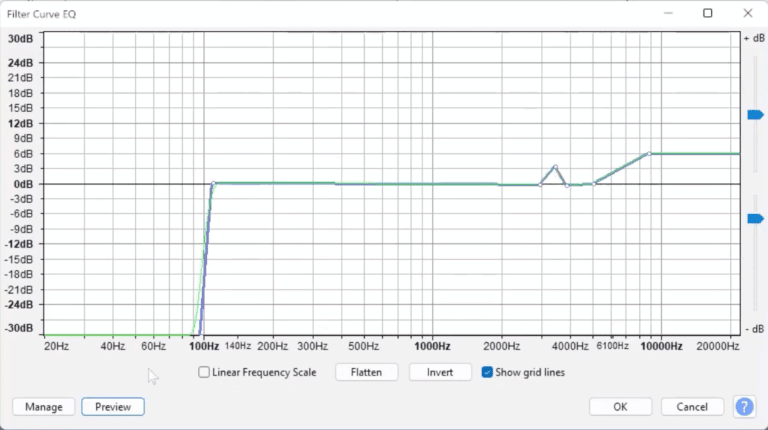The width and height of the screenshot is (768, 430).
Task: Click the 500Hz frequency axis label
Action: point(363,346)
